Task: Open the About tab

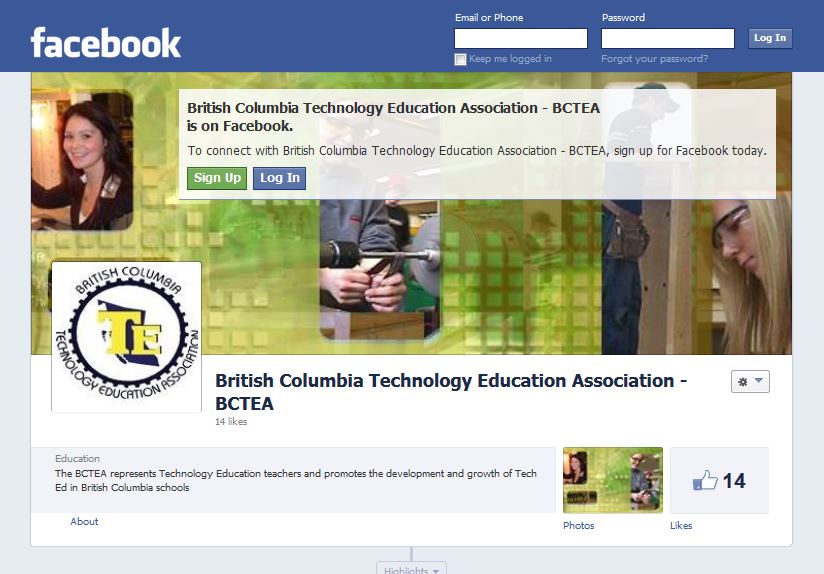Action: (x=84, y=521)
